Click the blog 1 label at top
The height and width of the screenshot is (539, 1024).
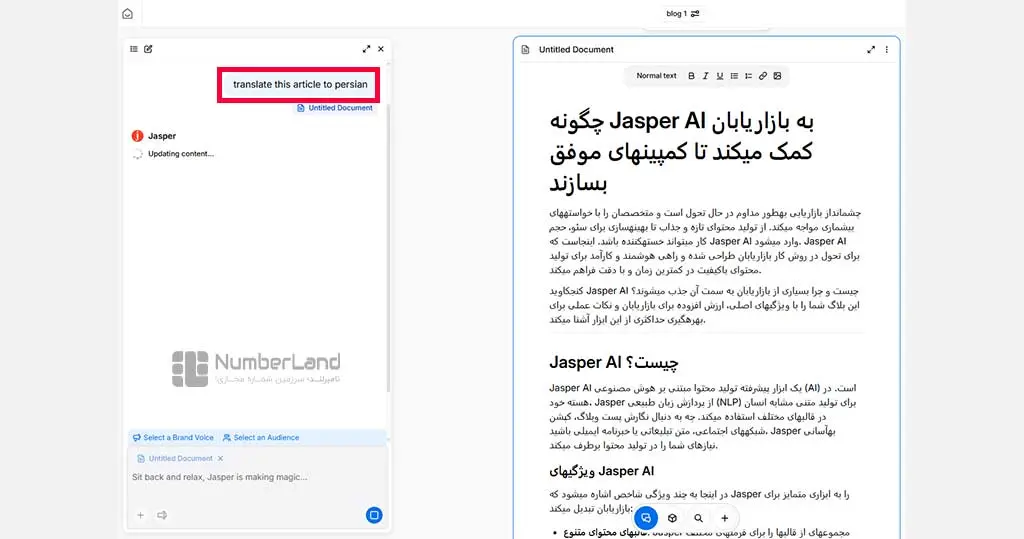677,14
